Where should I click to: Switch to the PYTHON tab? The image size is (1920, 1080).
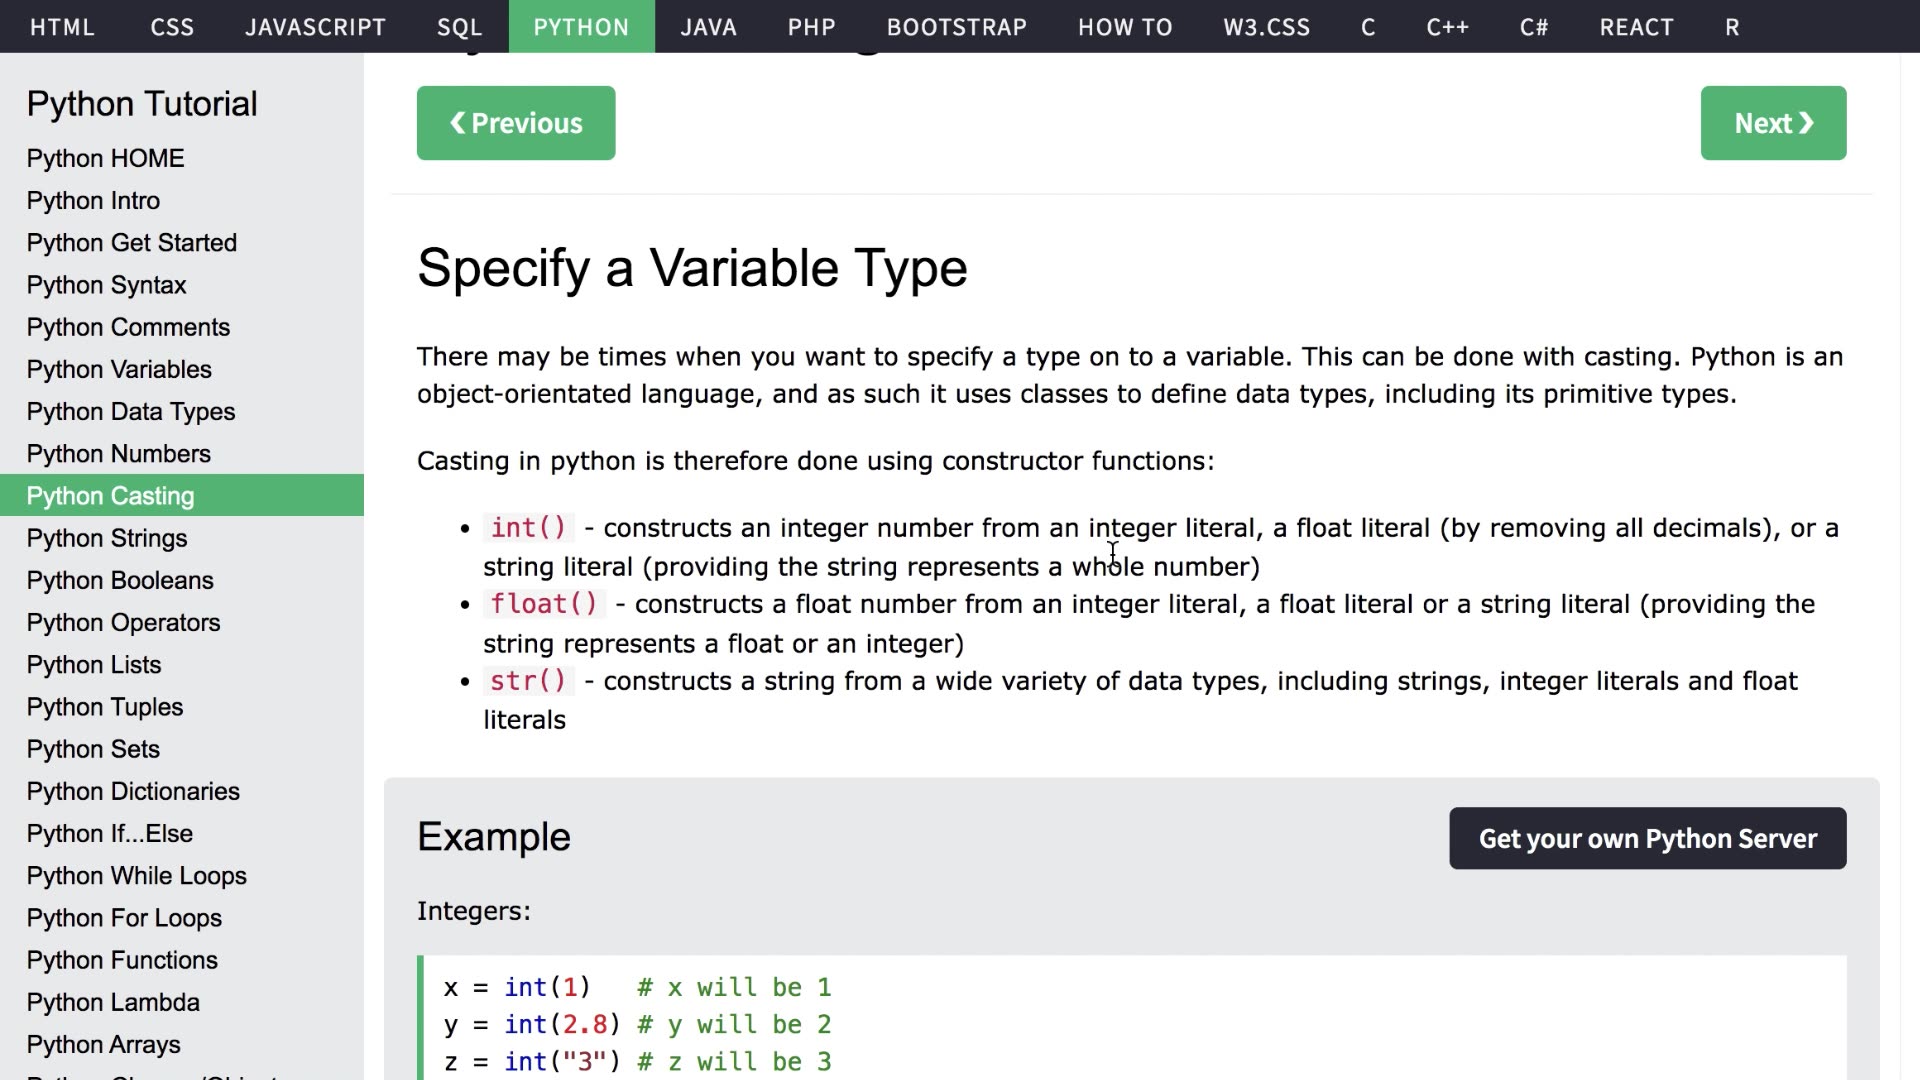[582, 27]
